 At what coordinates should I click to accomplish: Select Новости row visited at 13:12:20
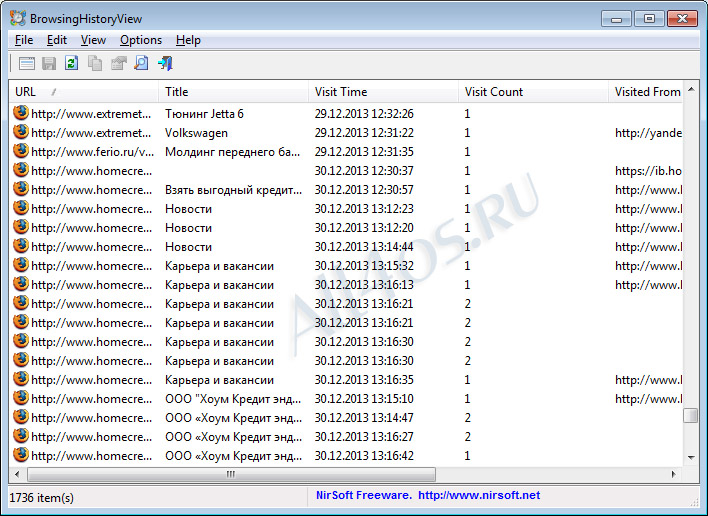click(x=346, y=228)
